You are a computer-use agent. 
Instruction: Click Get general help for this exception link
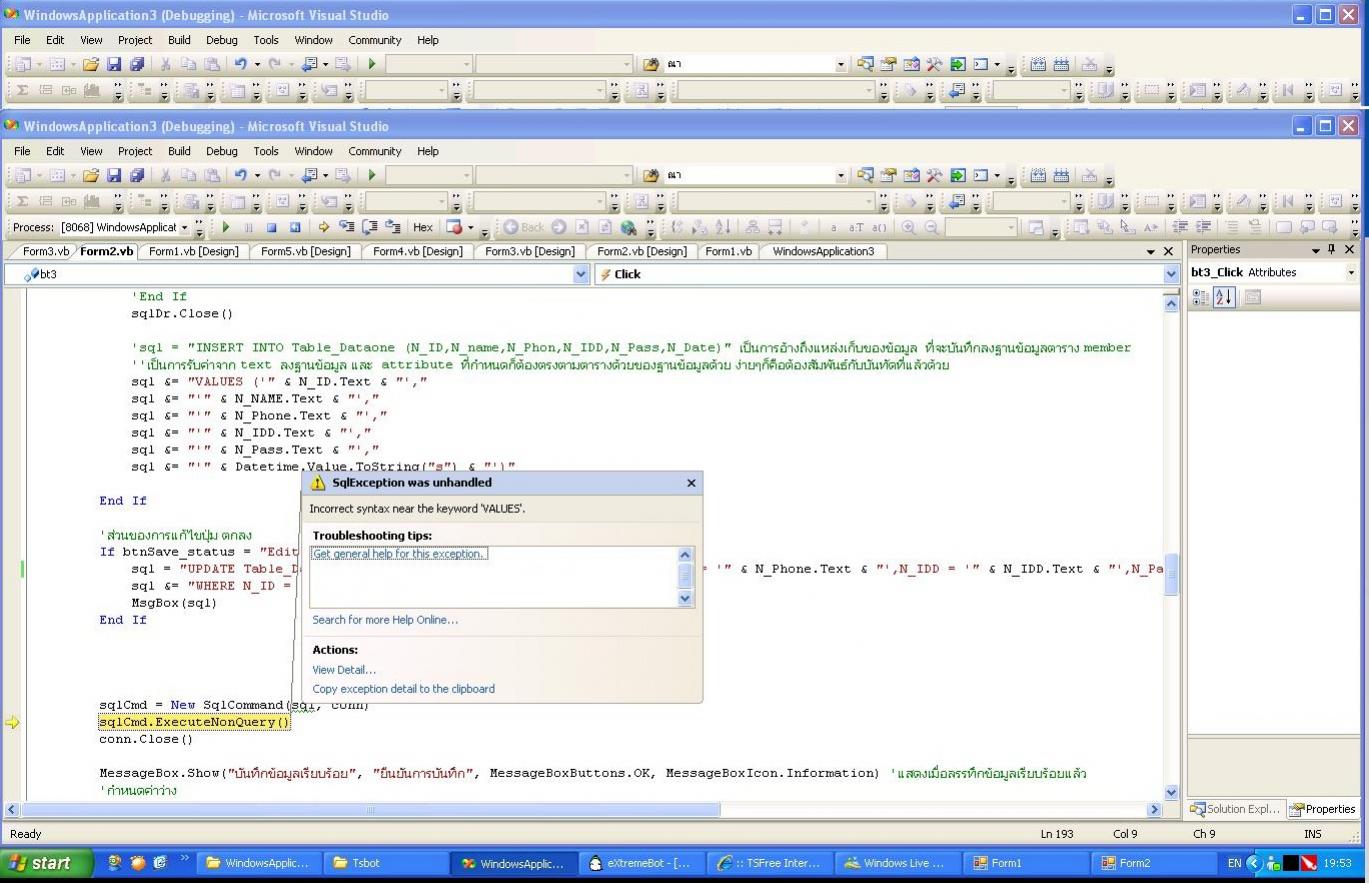coord(399,553)
